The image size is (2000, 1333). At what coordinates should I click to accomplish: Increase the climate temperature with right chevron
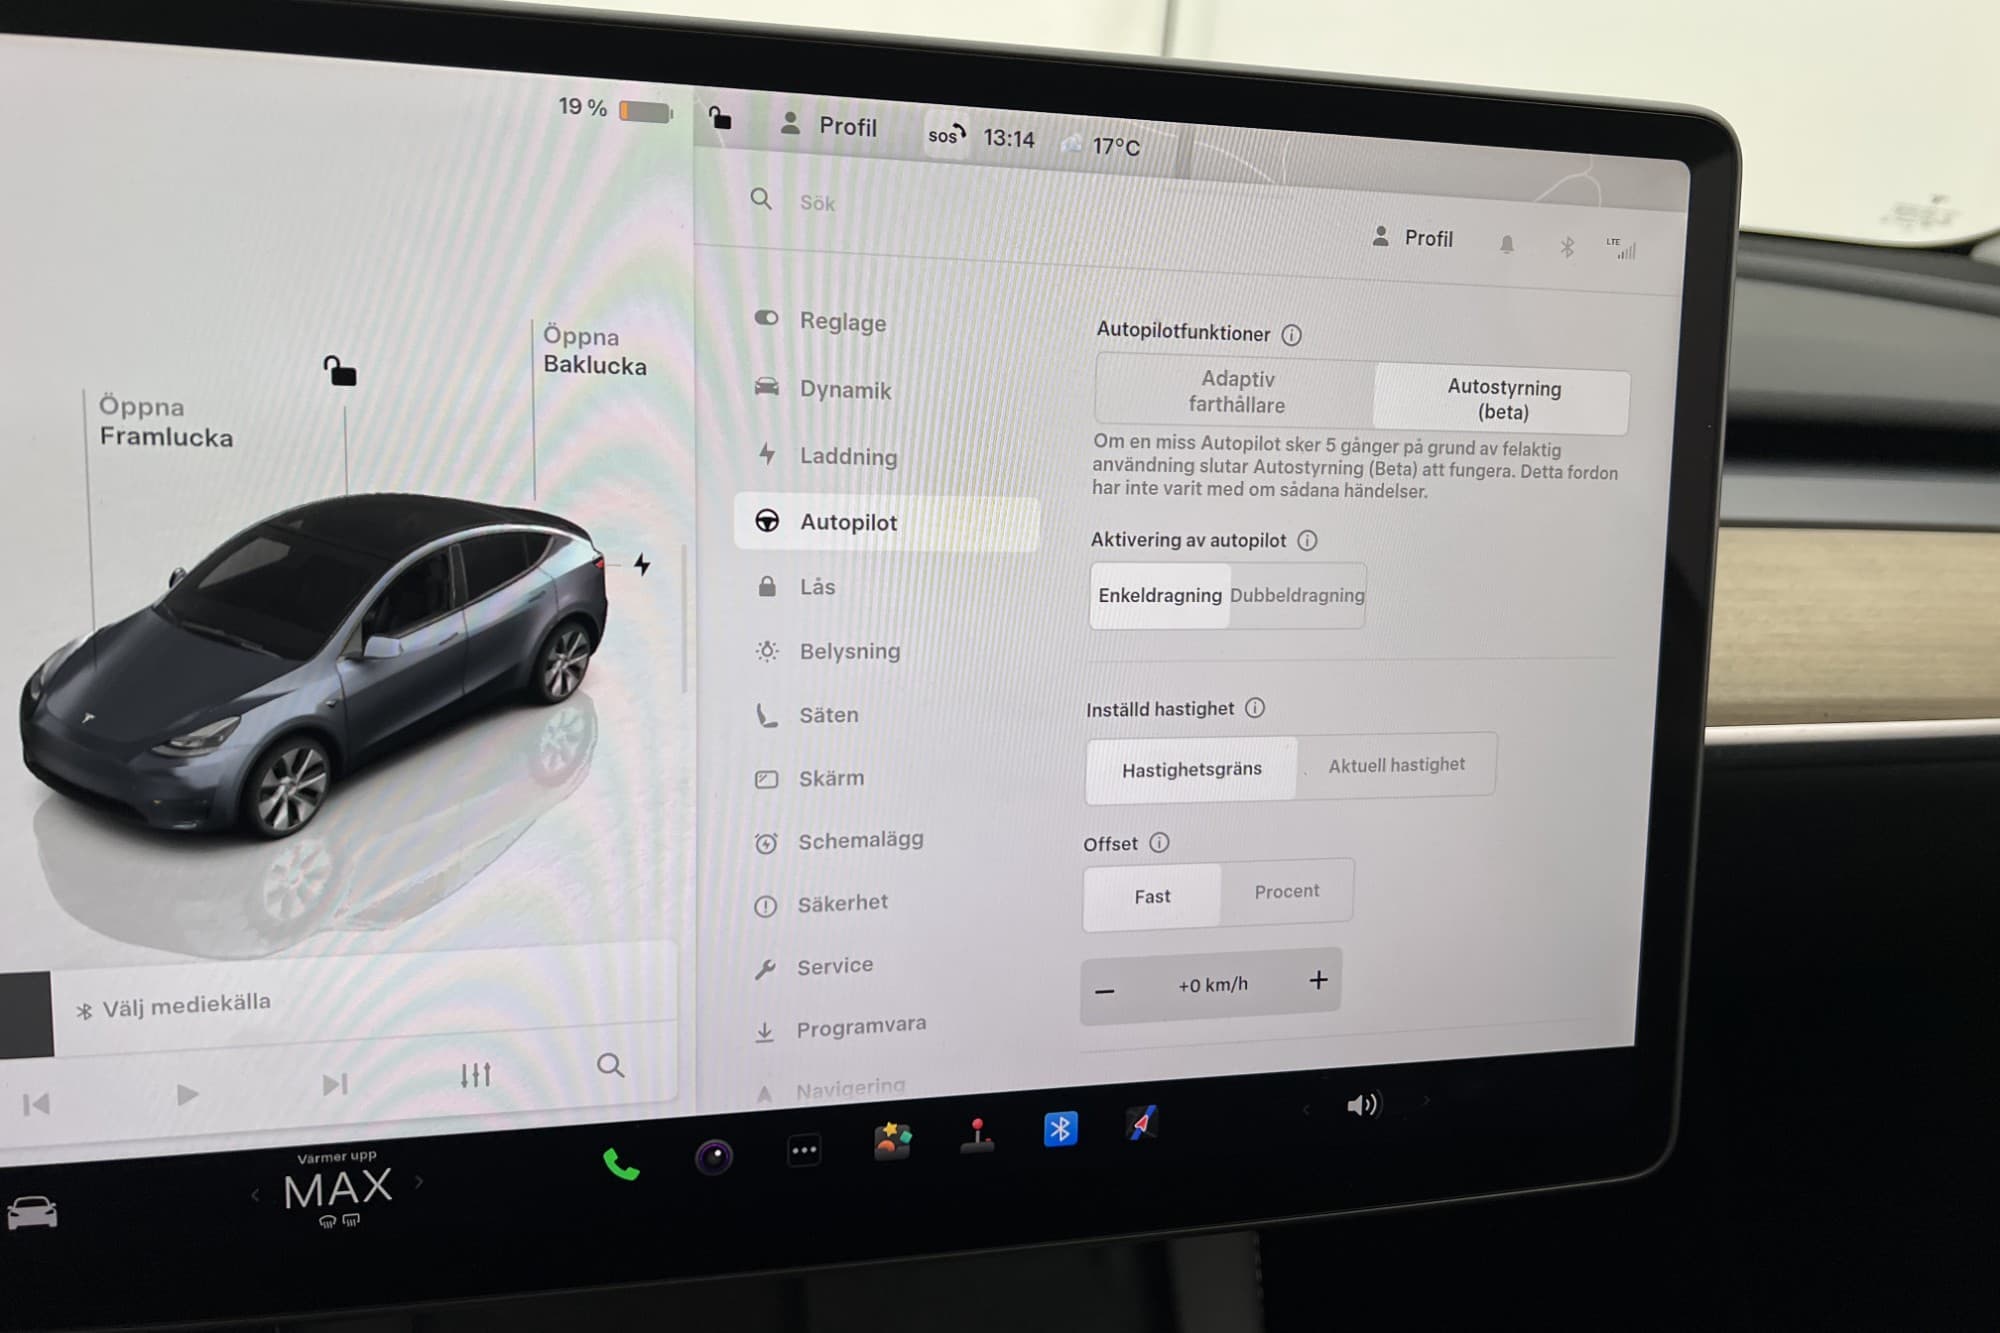click(419, 1182)
